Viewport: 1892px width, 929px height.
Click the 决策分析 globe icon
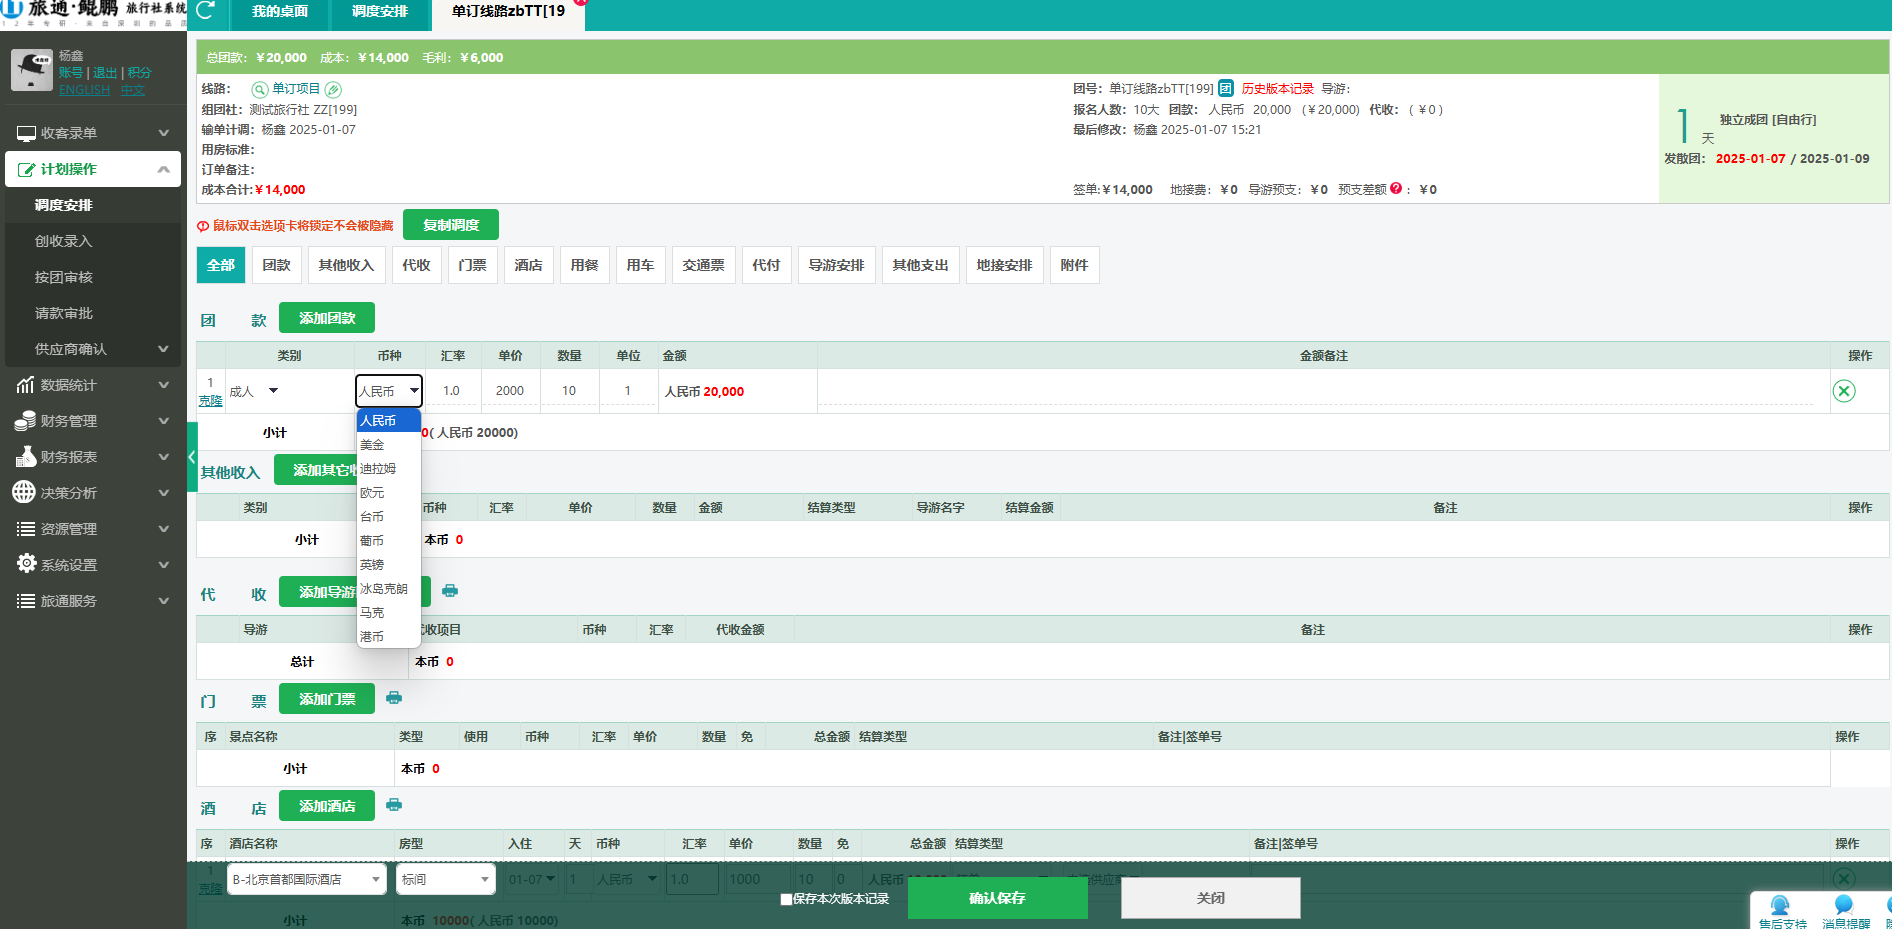click(24, 492)
